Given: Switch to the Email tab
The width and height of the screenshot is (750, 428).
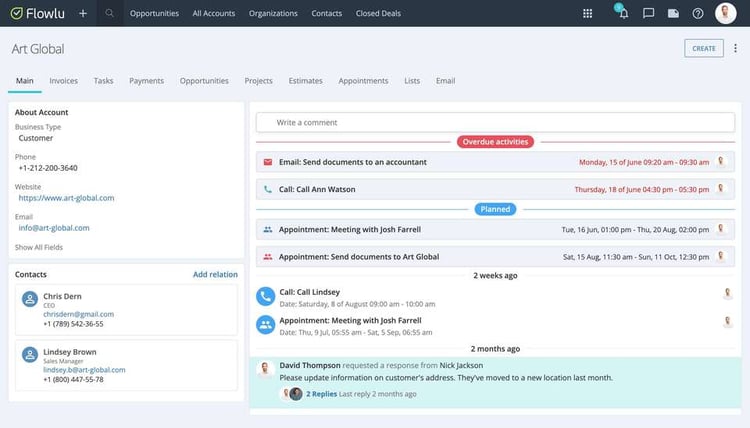Looking at the screenshot, I should click(x=445, y=81).
